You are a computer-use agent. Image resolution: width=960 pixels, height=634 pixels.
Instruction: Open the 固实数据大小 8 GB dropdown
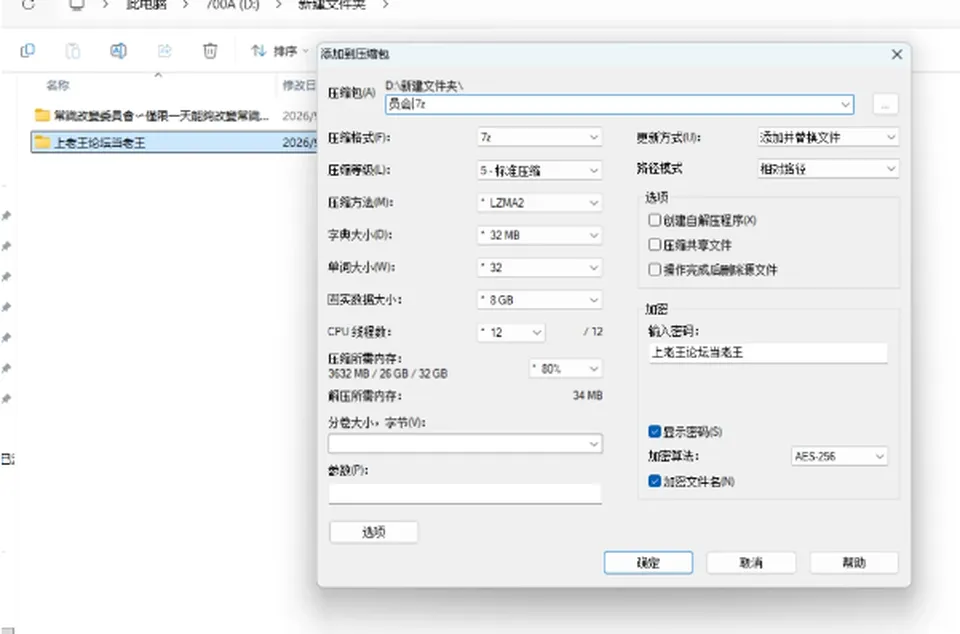[539, 300]
